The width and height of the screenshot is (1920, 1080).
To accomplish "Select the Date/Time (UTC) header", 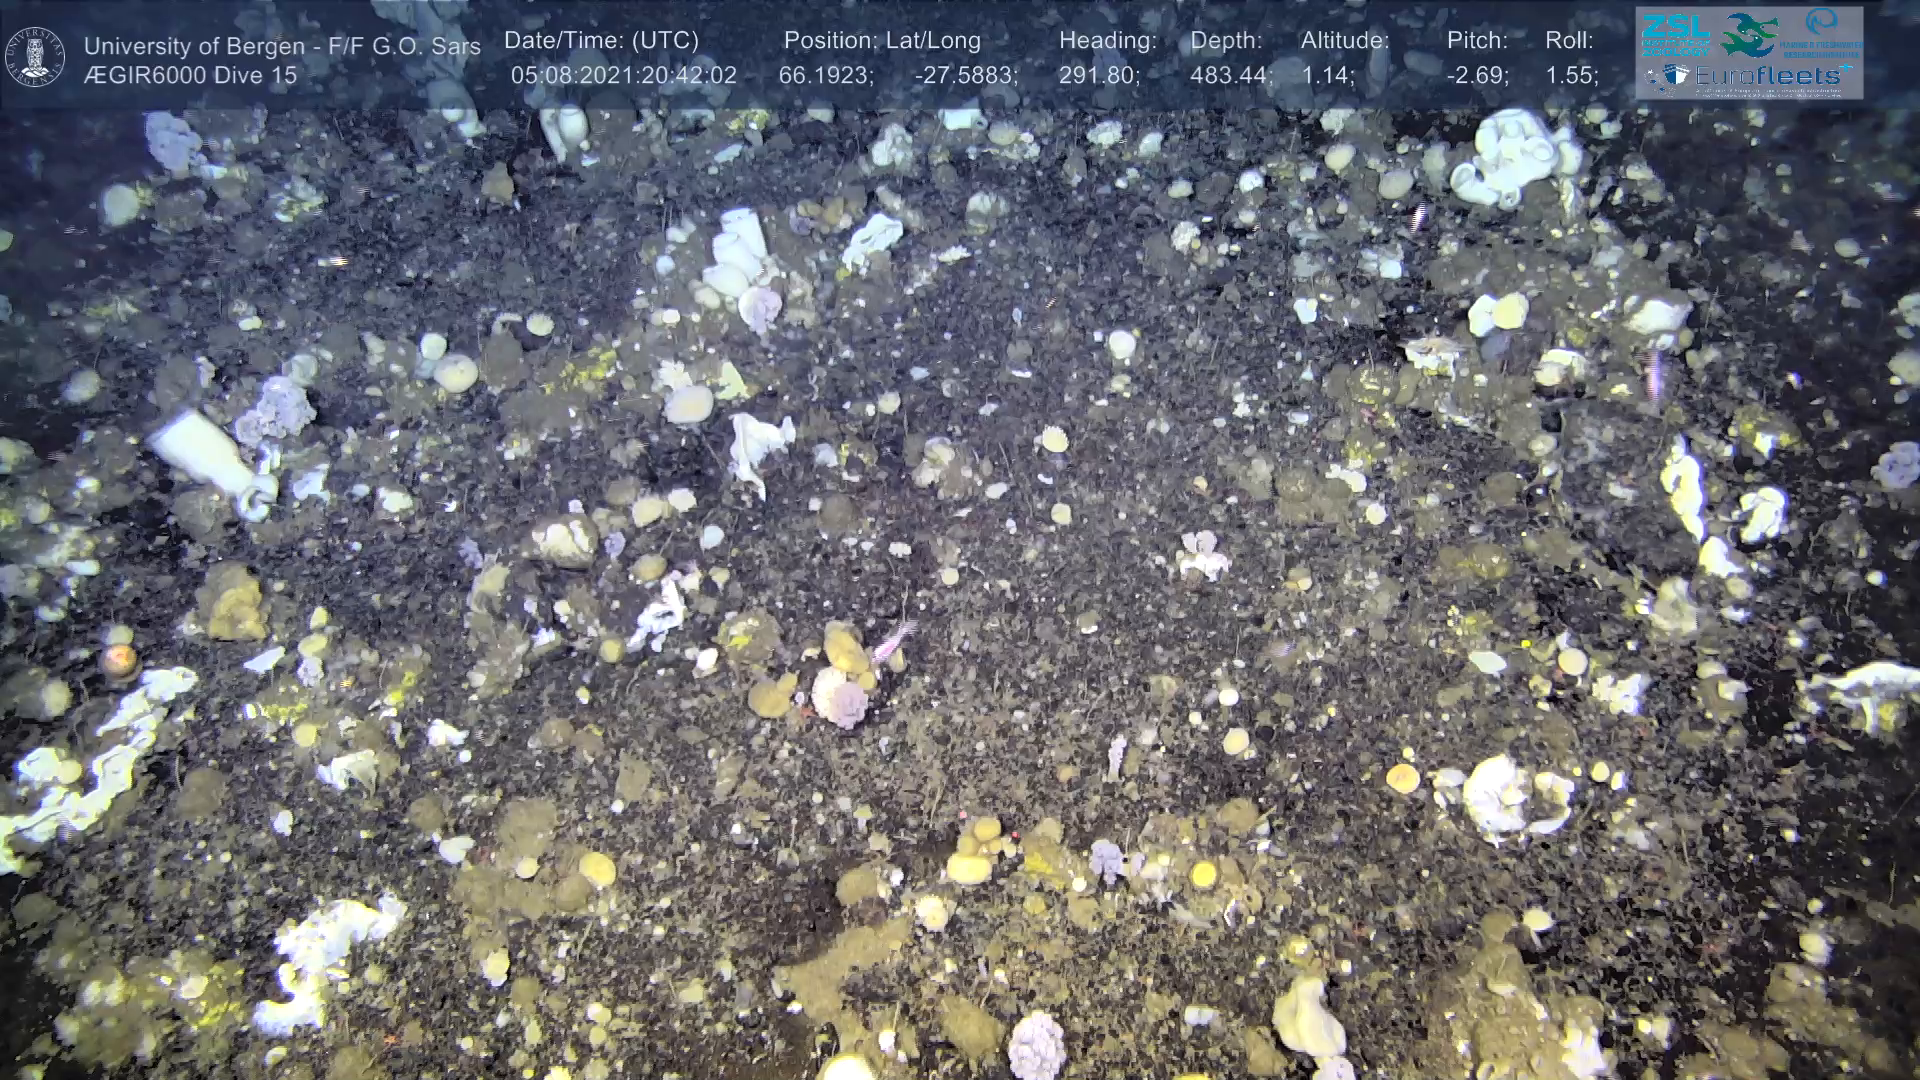I will point(601,40).
